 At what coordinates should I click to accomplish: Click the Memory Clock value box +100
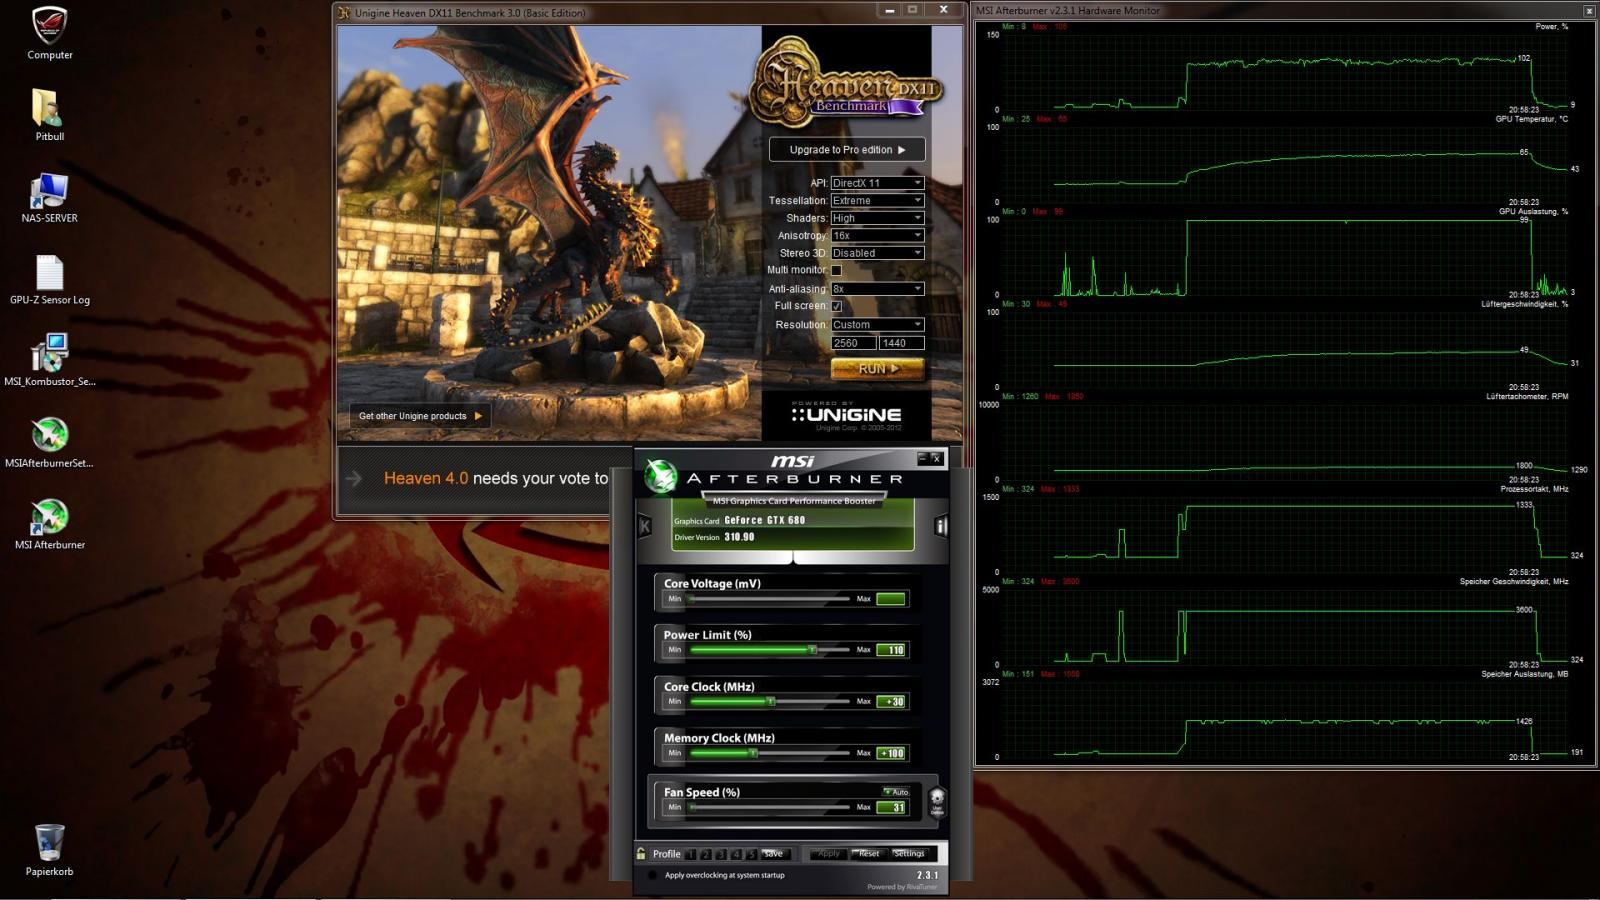pos(891,753)
